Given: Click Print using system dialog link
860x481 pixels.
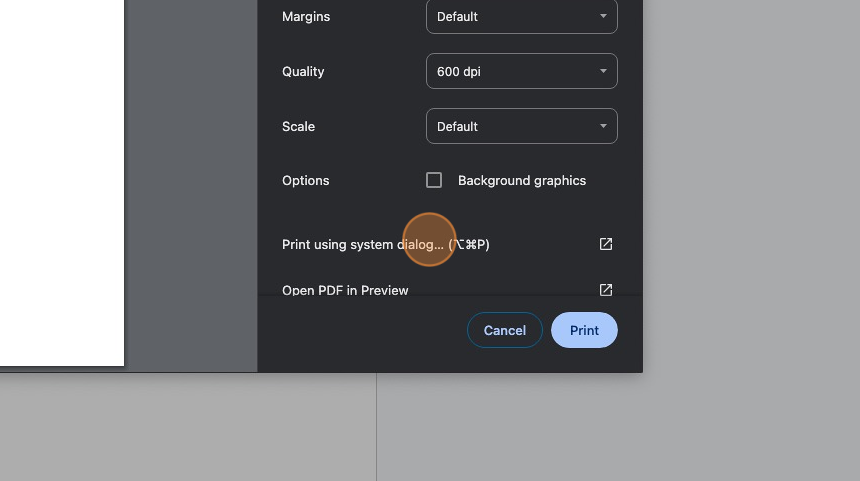Looking at the screenshot, I should tap(386, 244).
